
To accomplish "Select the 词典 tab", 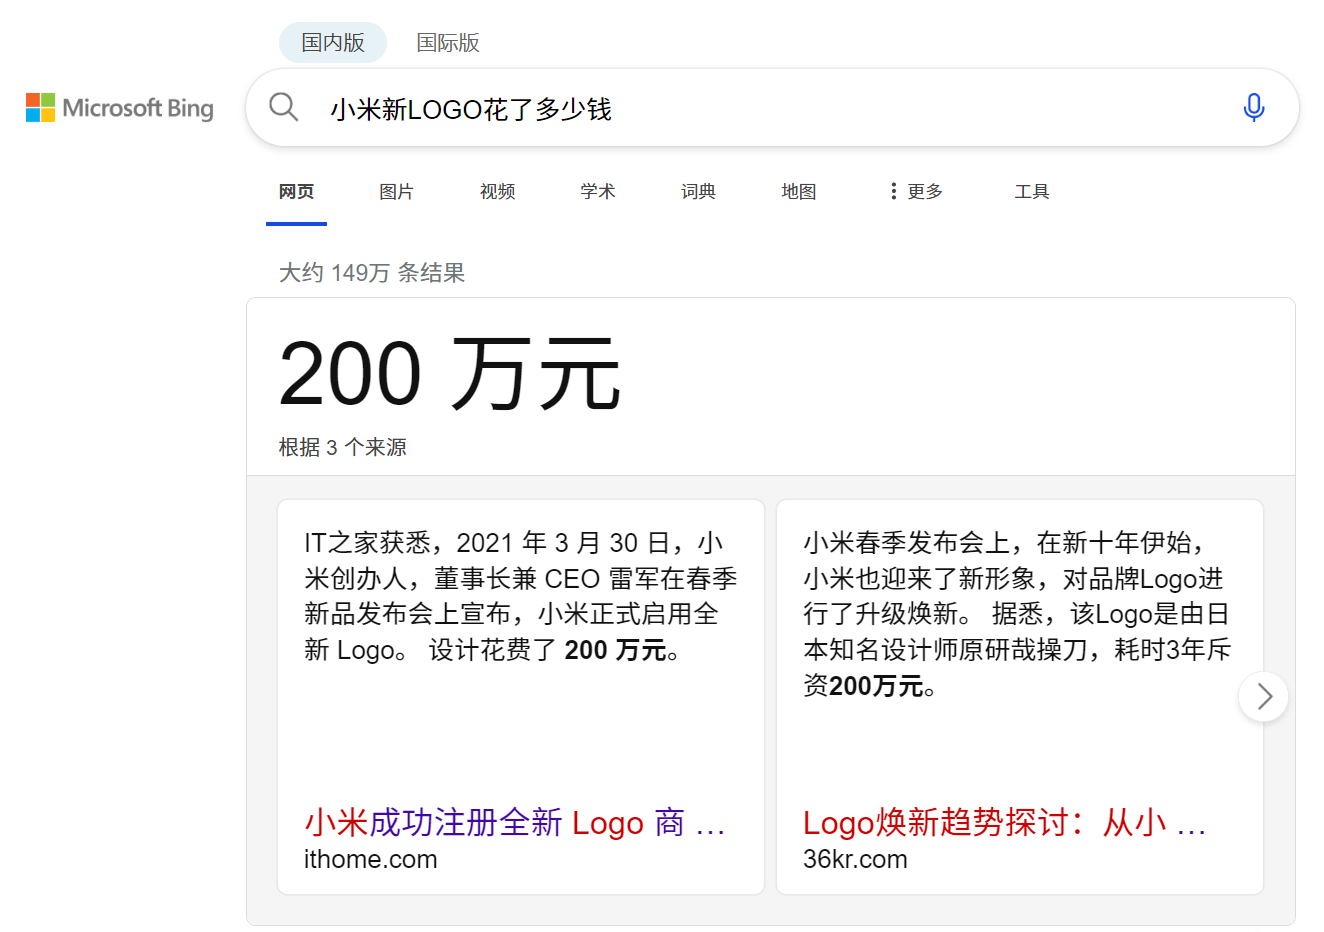I will tap(698, 191).
